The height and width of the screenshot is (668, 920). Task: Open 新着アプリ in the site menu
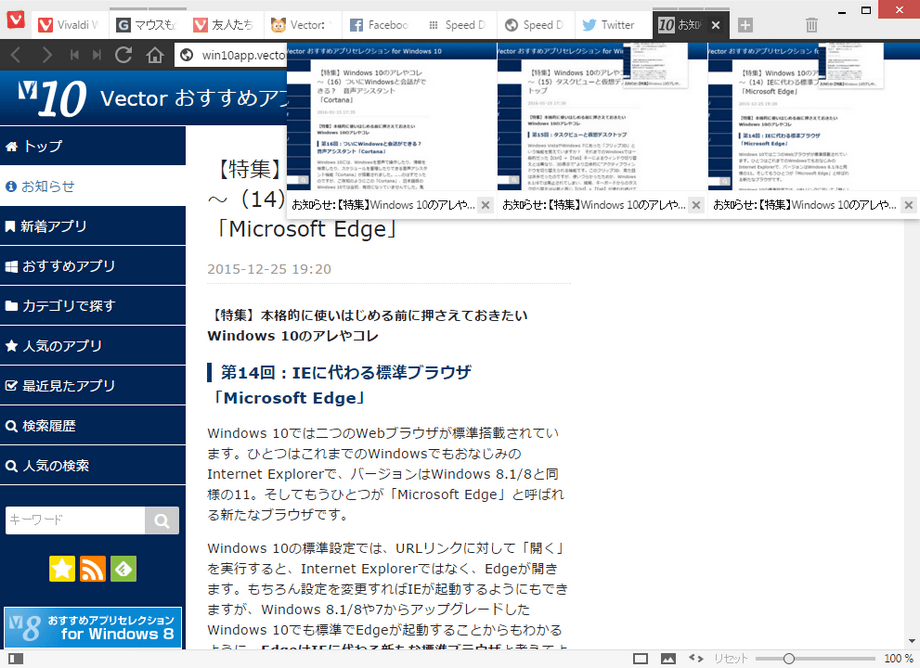coord(93,226)
